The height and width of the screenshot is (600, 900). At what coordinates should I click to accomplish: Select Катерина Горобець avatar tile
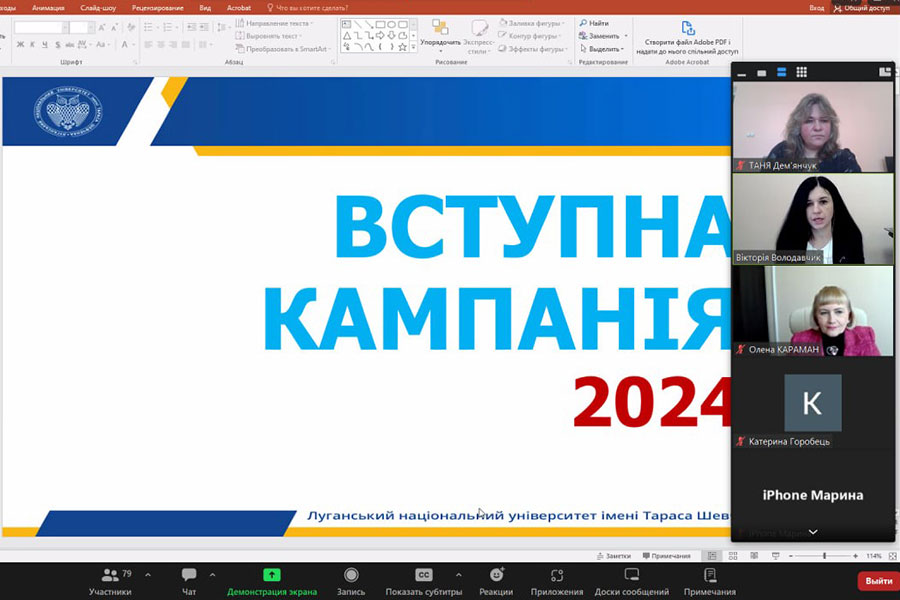pyautogui.click(x=812, y=403)
